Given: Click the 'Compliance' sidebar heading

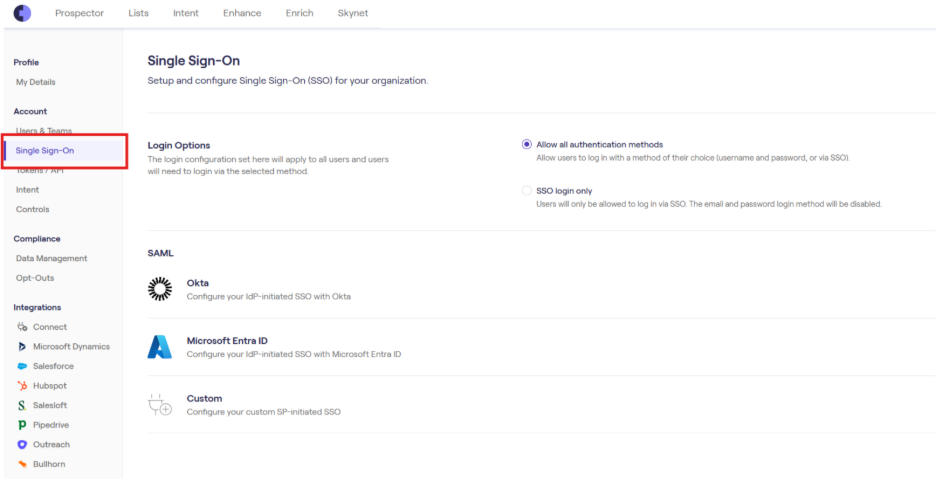Looking at the screenshot, I should (x=37, y=239).
